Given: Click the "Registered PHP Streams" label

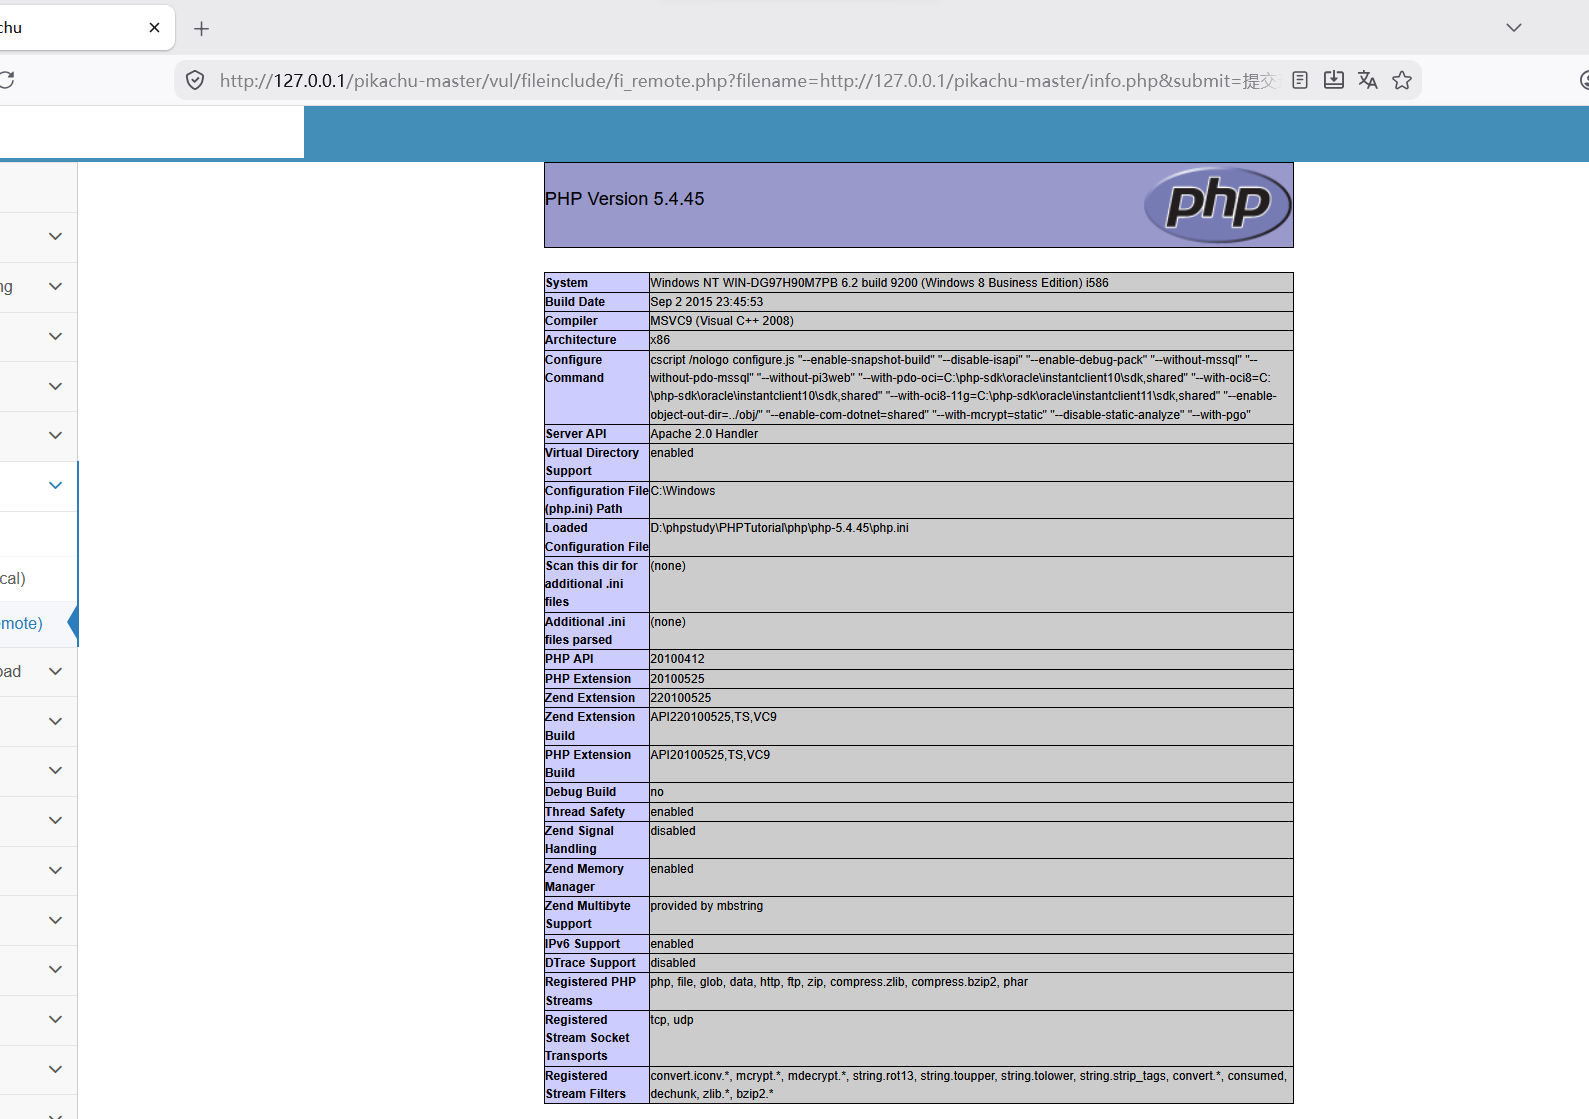Looking at the screenshot, I should (590, 991).
